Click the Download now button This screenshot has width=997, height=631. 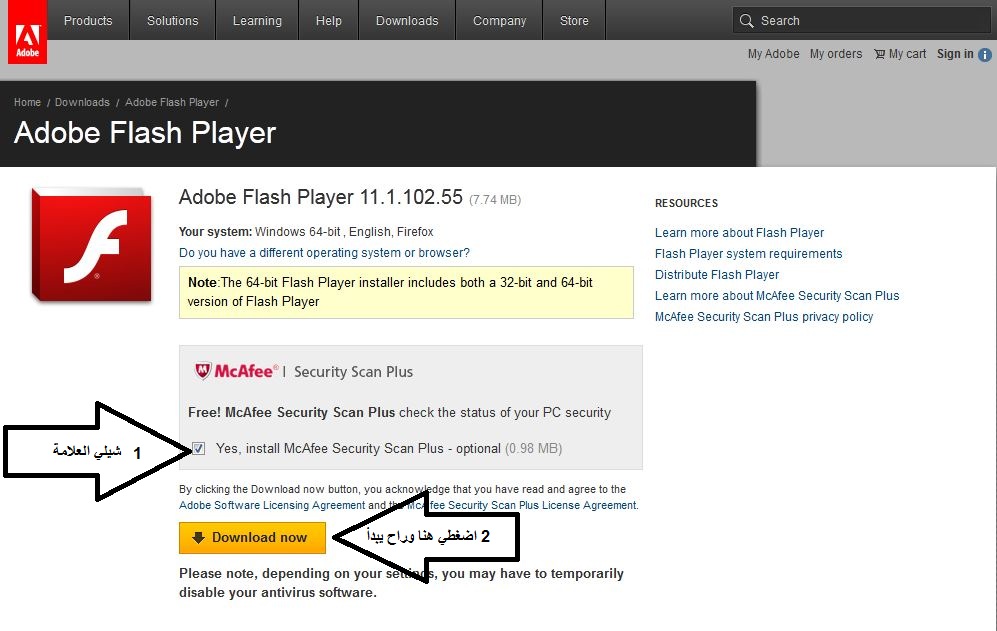(x=252, y=537)
